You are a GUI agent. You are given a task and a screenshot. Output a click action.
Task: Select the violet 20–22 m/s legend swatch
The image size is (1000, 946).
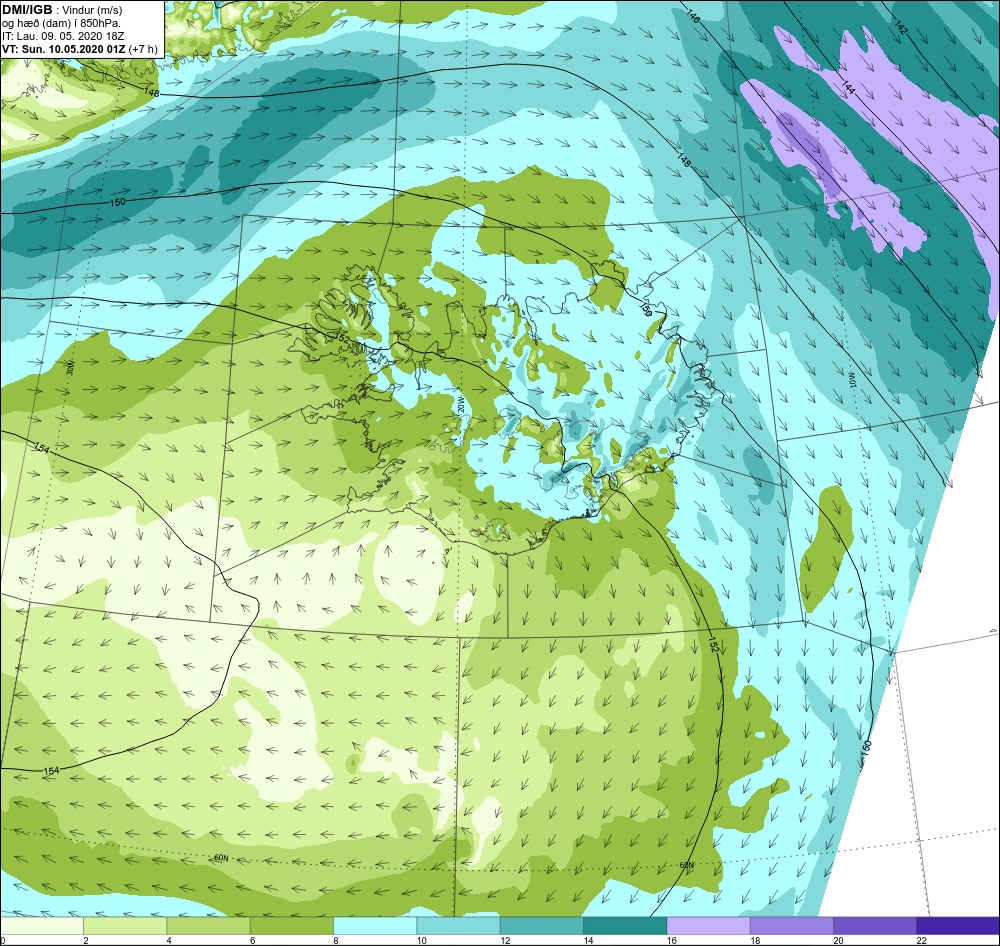click(875, 925)
